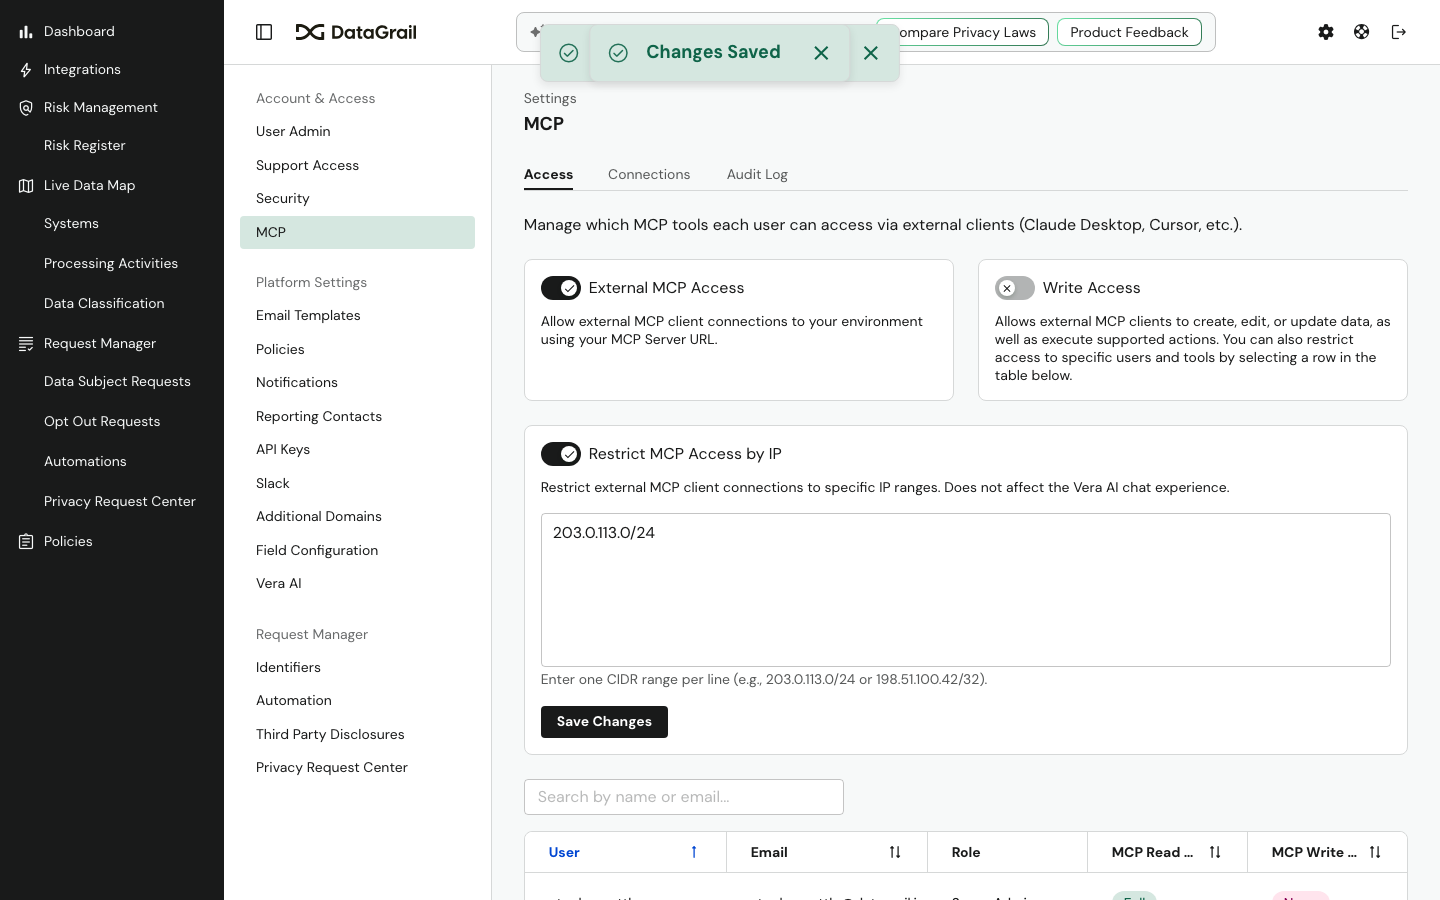Screen dimensions: 1440x900
Task: Open Risk Register in the dark sidebar
Action: click(x=85, y=145)
